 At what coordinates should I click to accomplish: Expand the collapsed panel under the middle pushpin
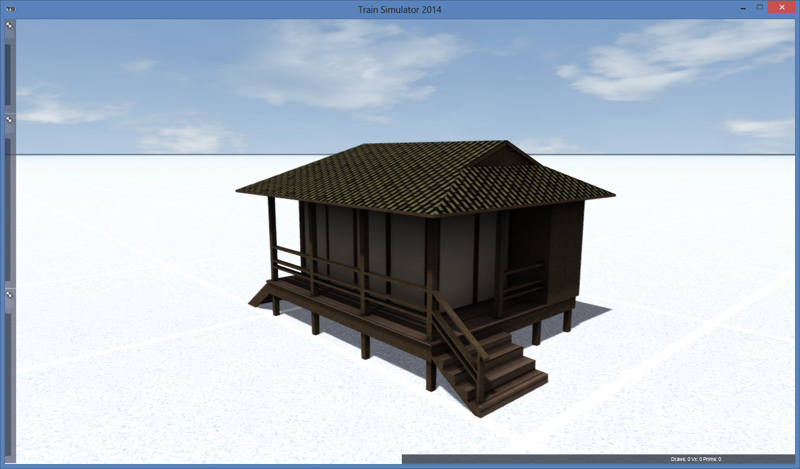(x=8, y=210)
